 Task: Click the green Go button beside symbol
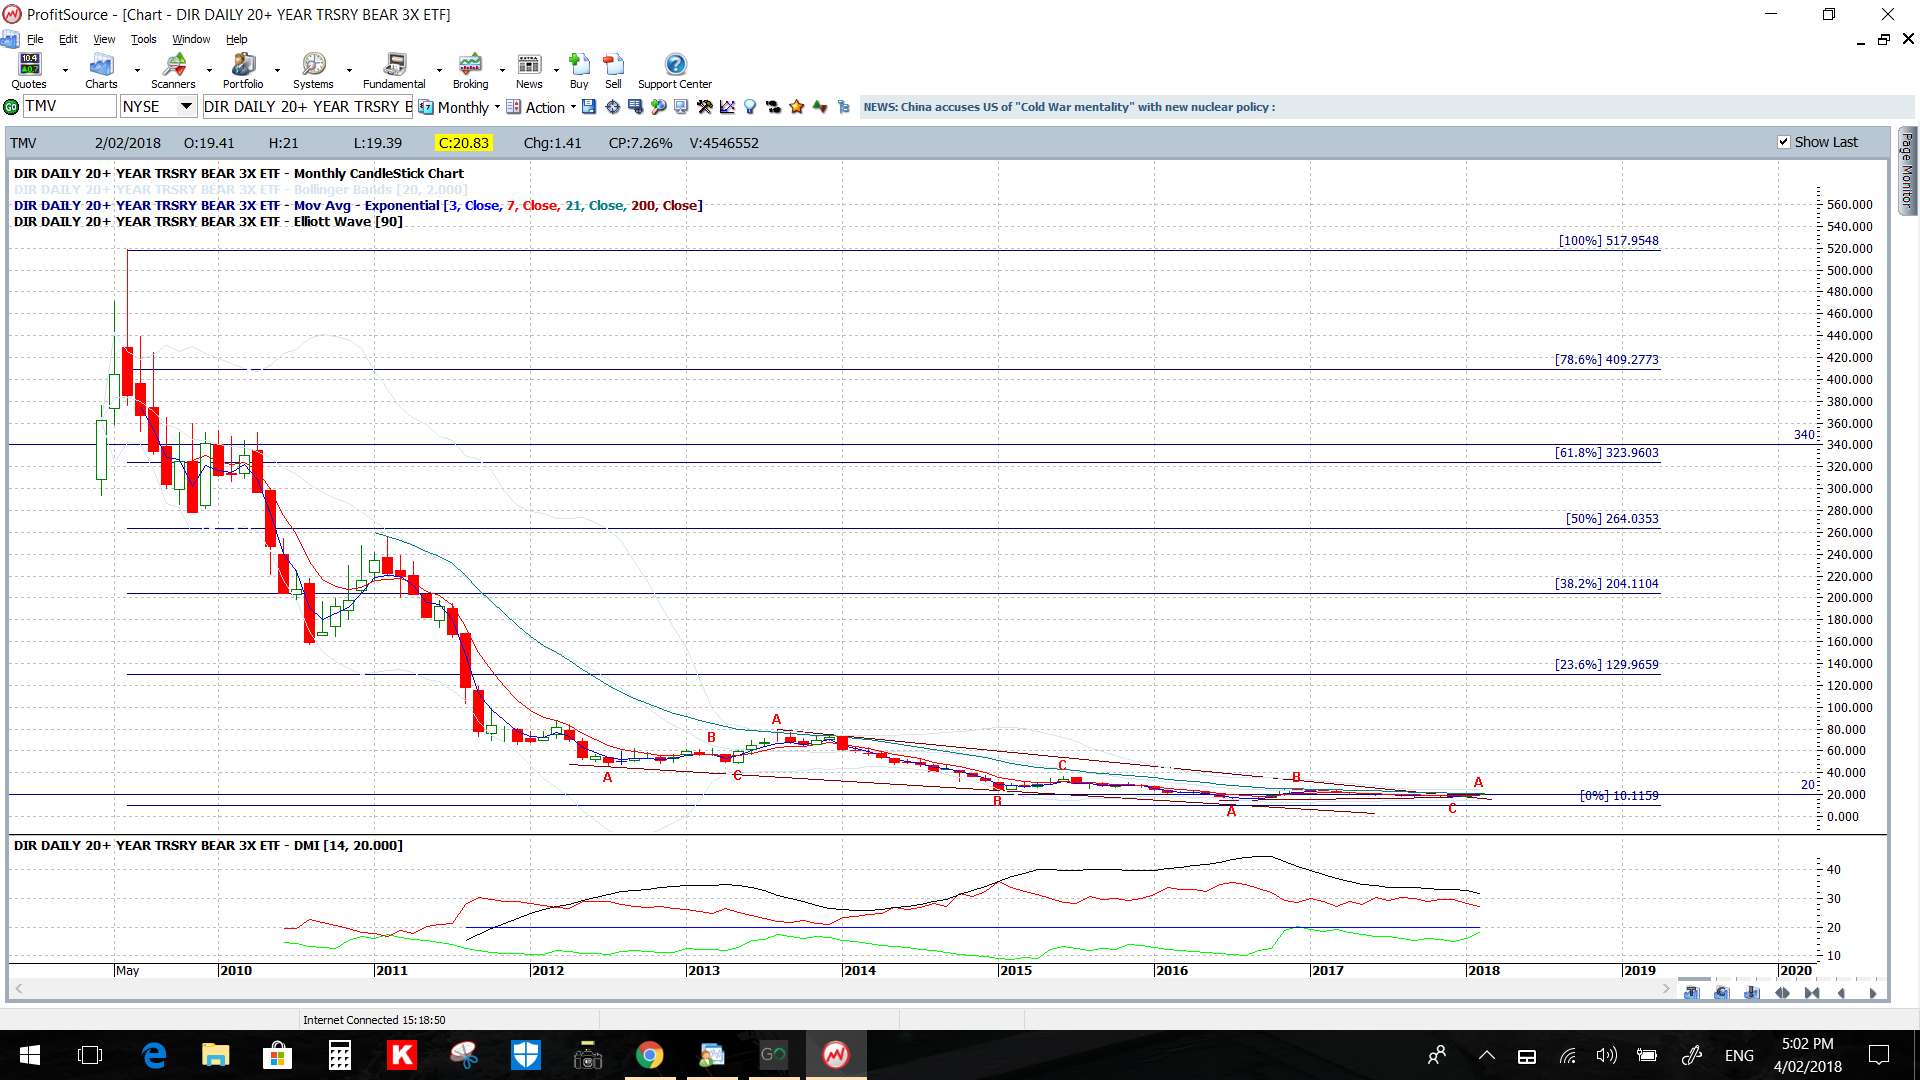11,107
